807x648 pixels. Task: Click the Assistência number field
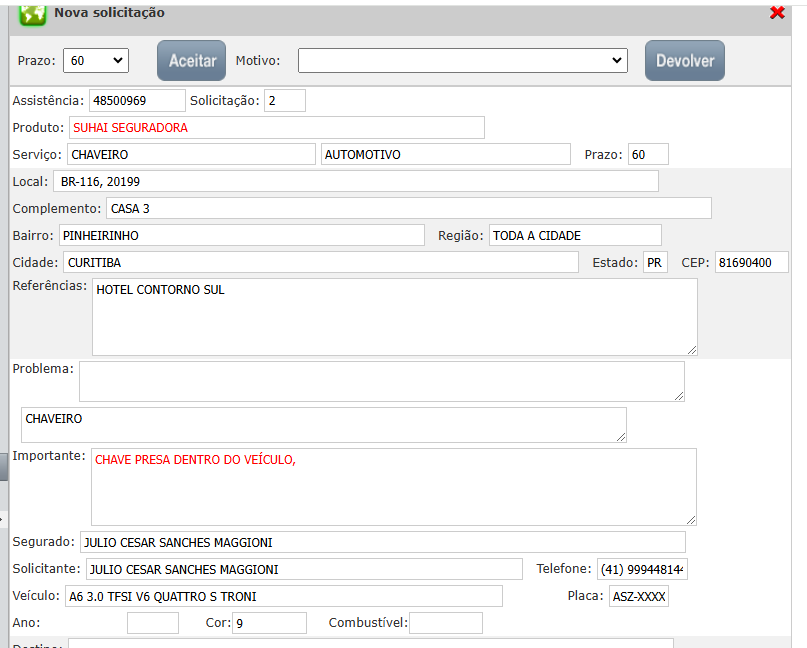(x=137, y=100)
